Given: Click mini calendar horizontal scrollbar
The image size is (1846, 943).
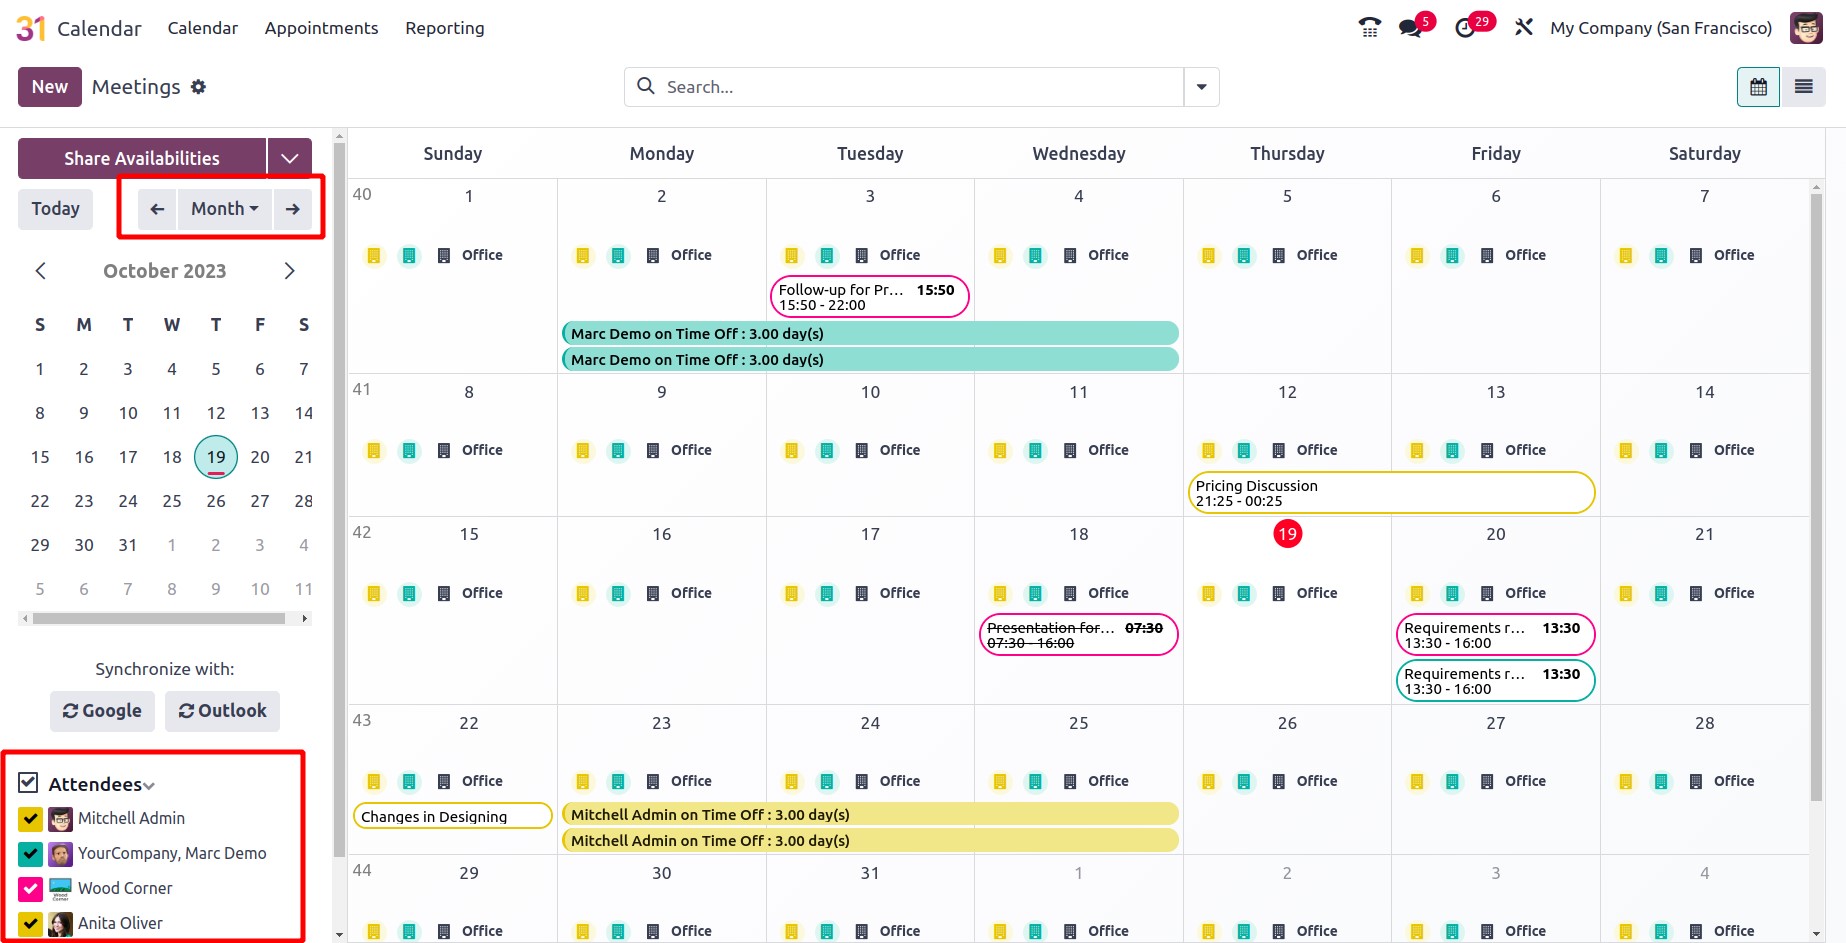Looking at the screenshot, I should coord(159,619).
